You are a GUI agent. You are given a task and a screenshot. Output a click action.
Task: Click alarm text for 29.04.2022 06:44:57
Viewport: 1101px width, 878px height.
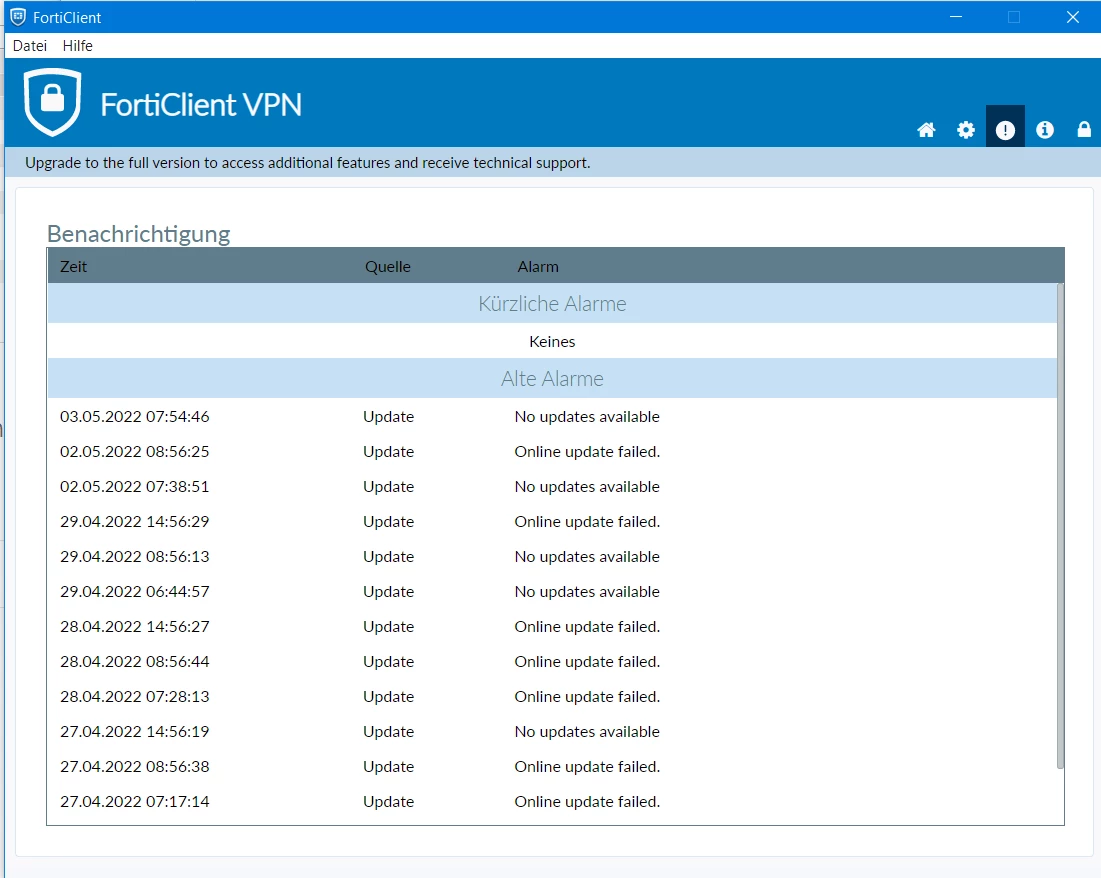coord(587,591)
